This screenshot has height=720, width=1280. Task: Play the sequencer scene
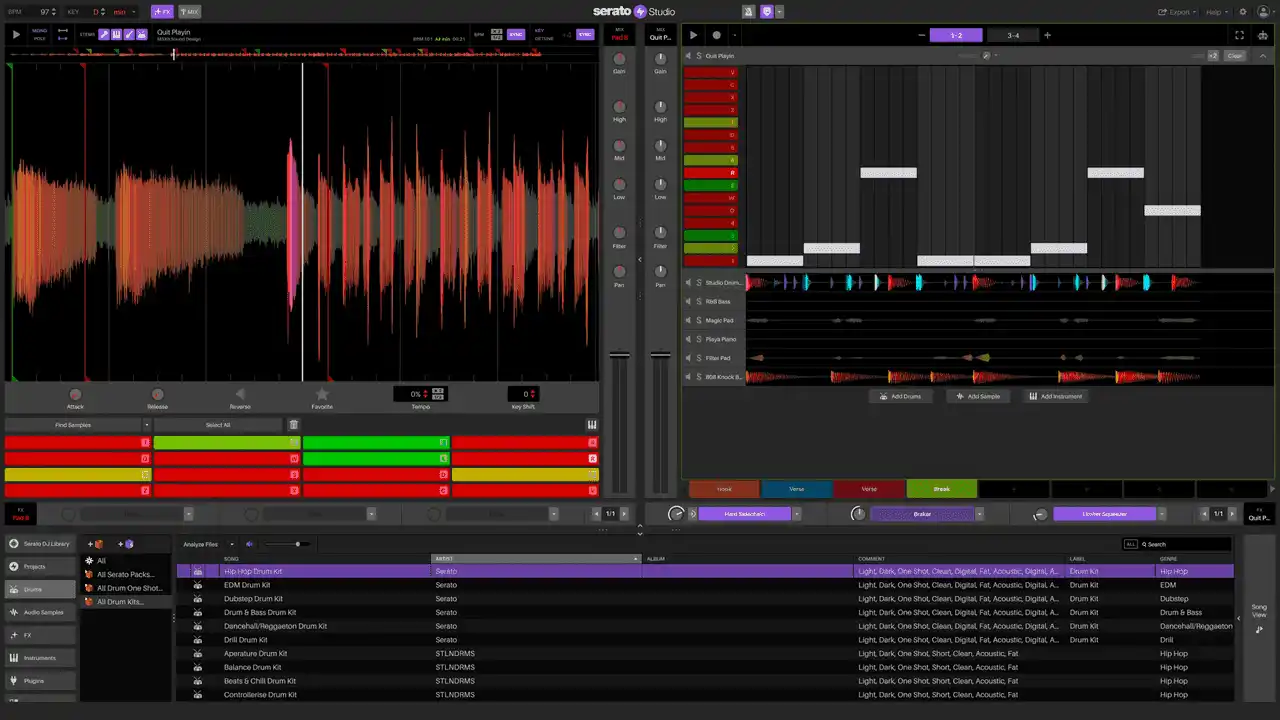tap(694, 35)
